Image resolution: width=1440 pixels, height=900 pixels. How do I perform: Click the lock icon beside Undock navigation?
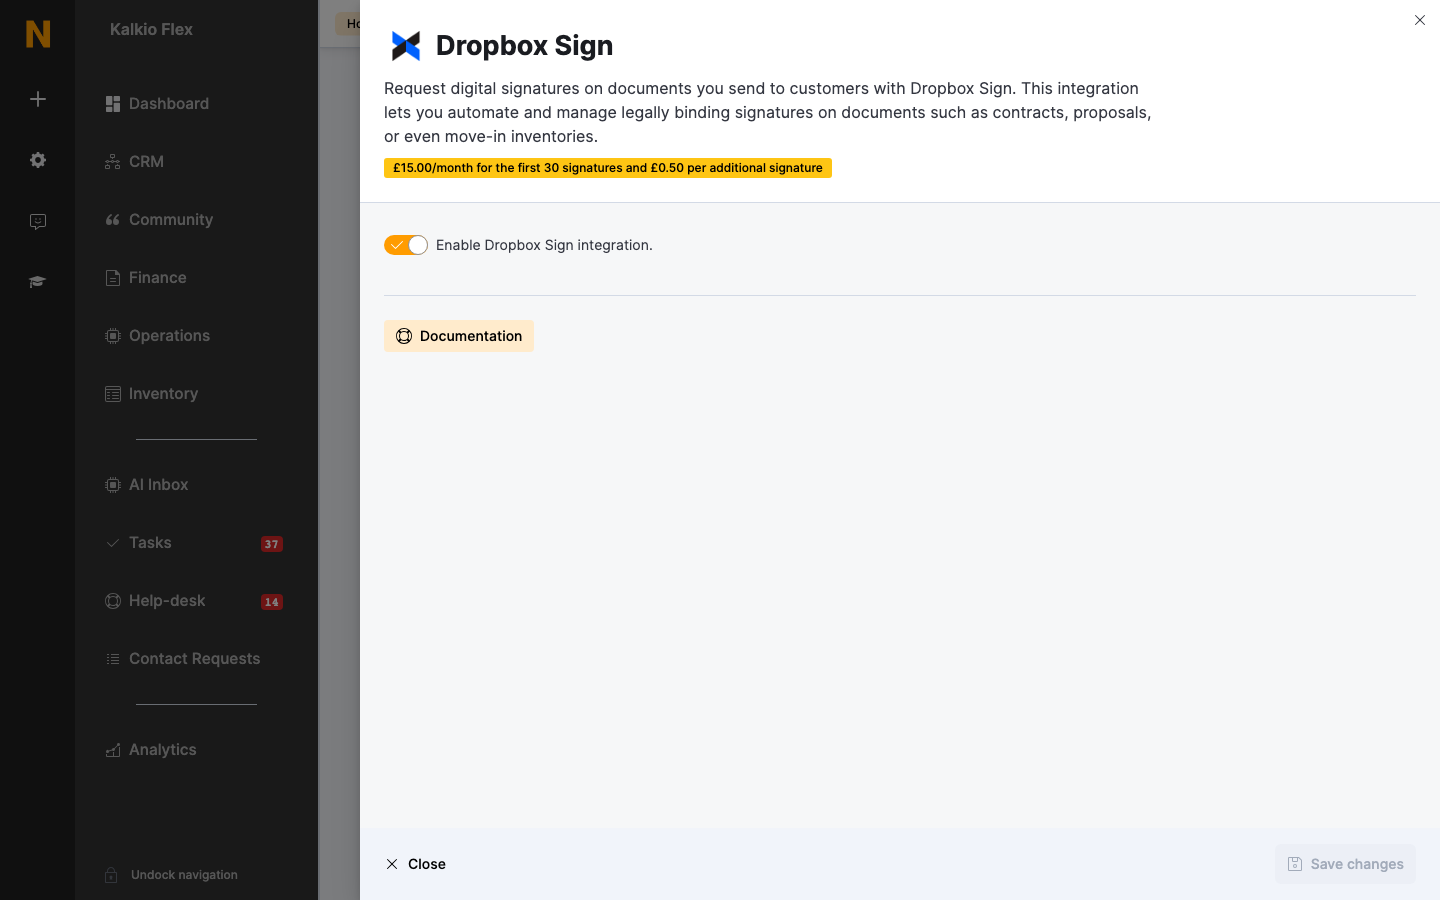click(x=111, y=875)
